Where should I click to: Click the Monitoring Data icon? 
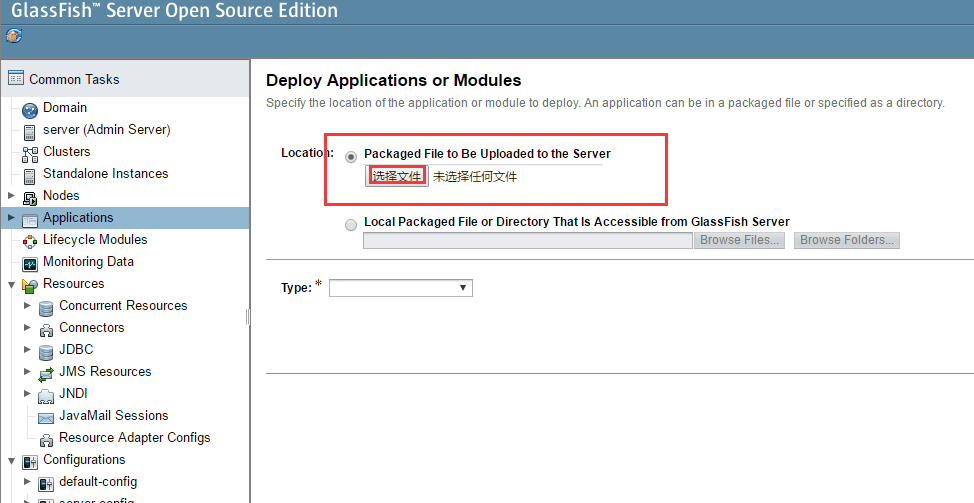click(x=30, y=264)
